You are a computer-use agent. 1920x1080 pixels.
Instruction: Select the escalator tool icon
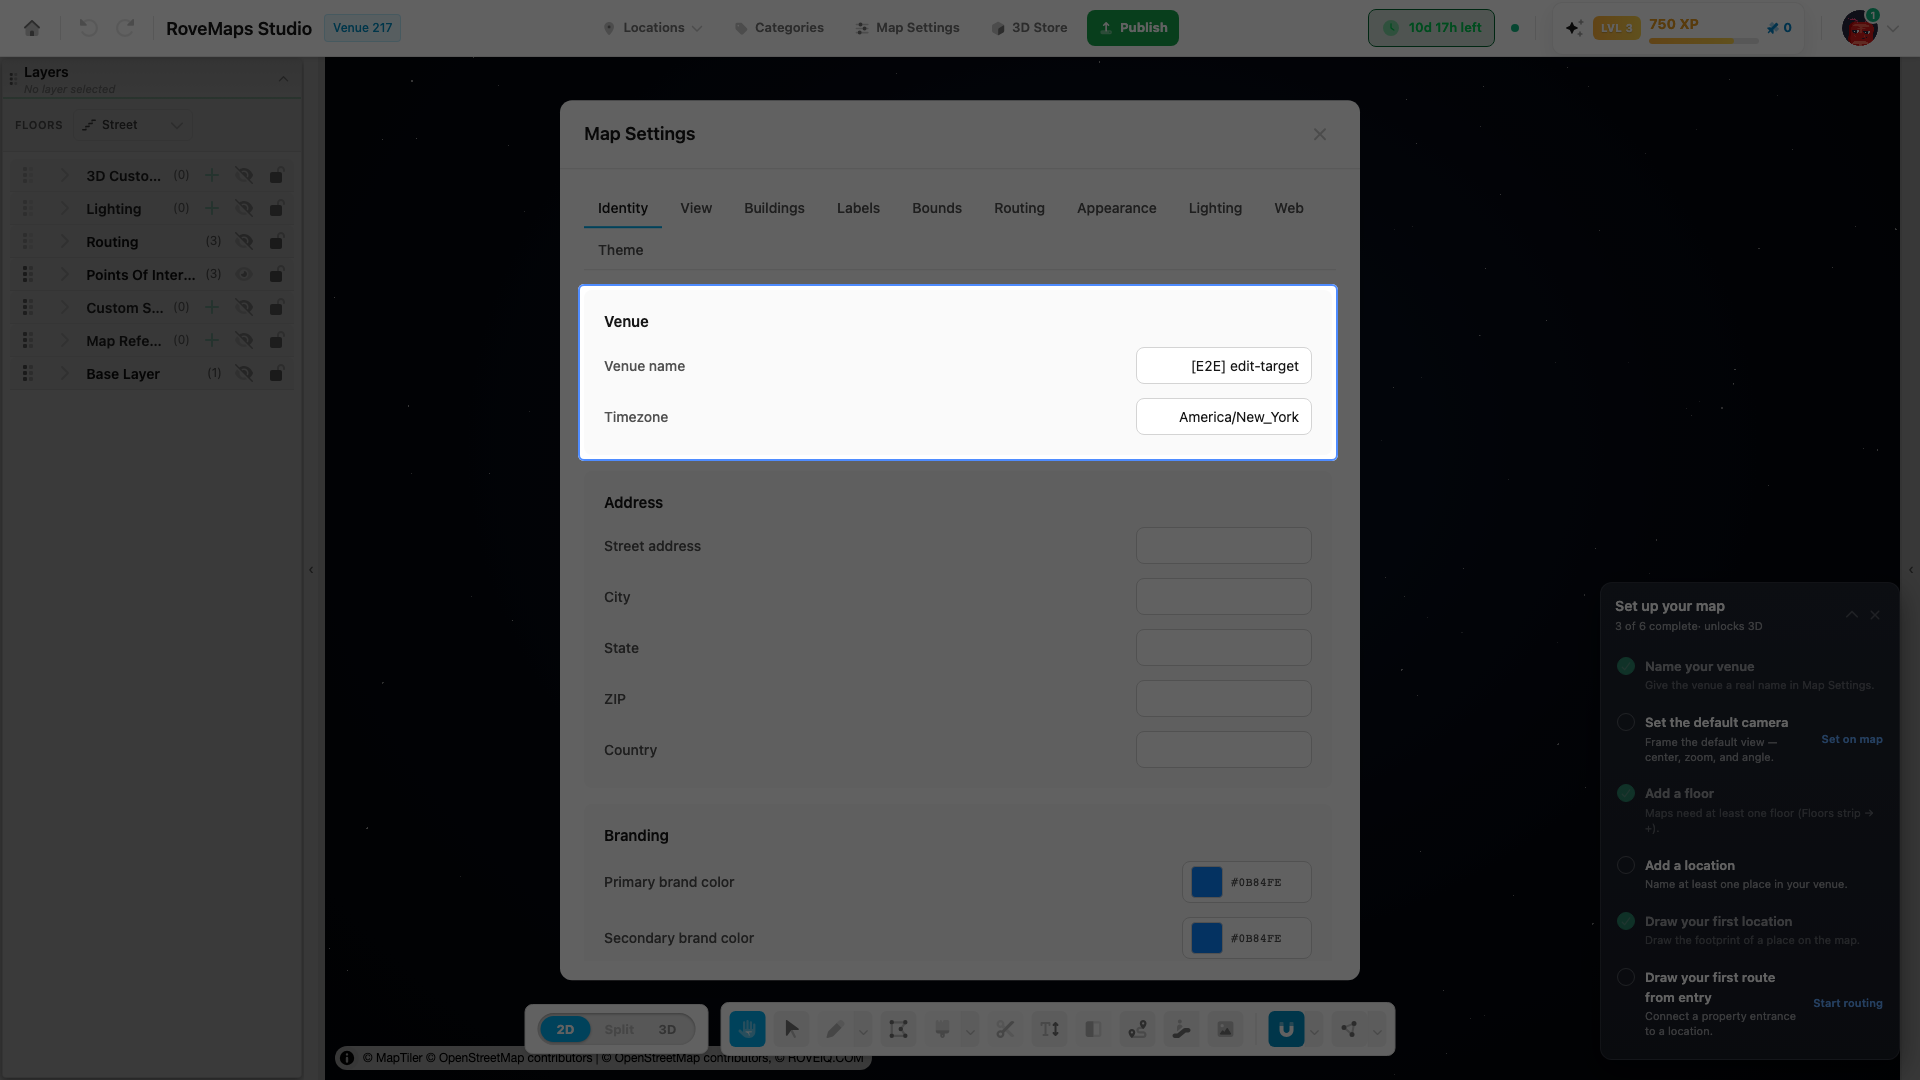pyautogui.click(x=1181, y=1029)
